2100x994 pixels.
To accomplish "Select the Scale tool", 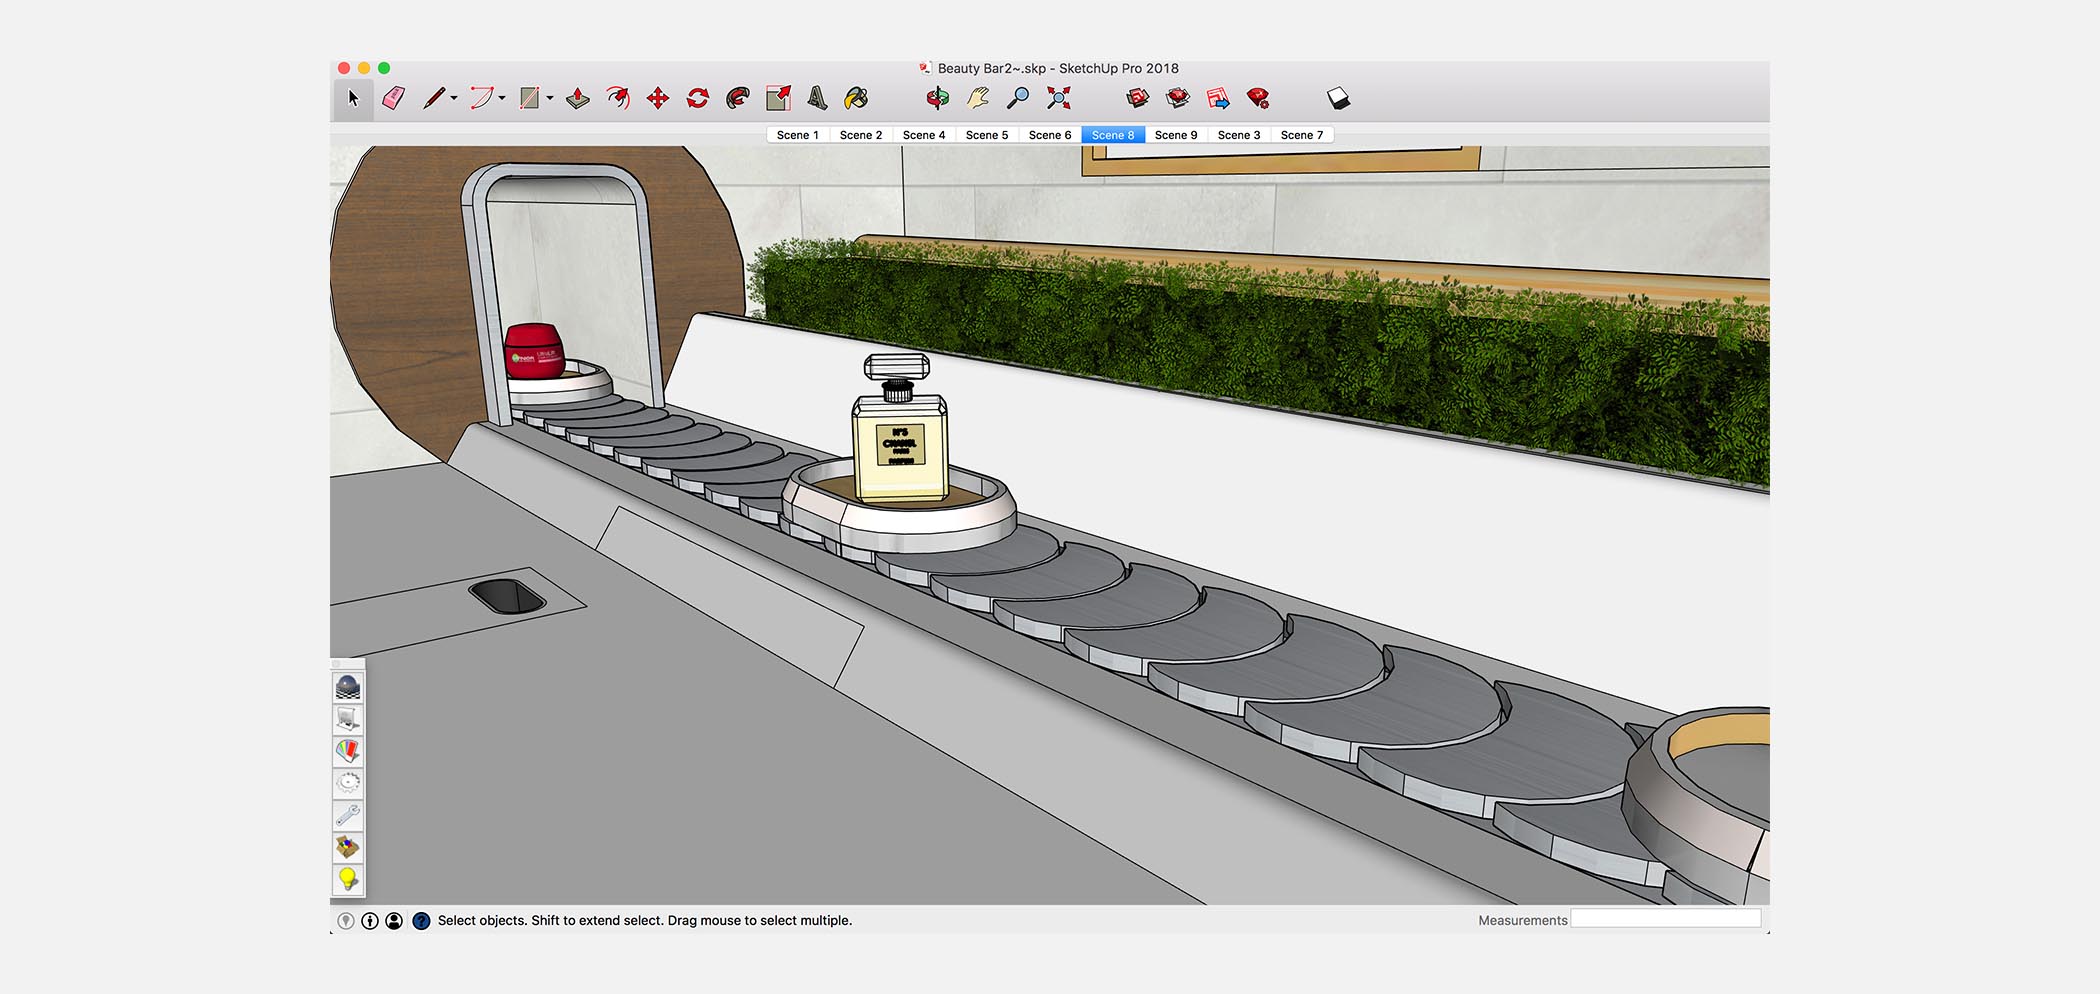I will 778,98.
